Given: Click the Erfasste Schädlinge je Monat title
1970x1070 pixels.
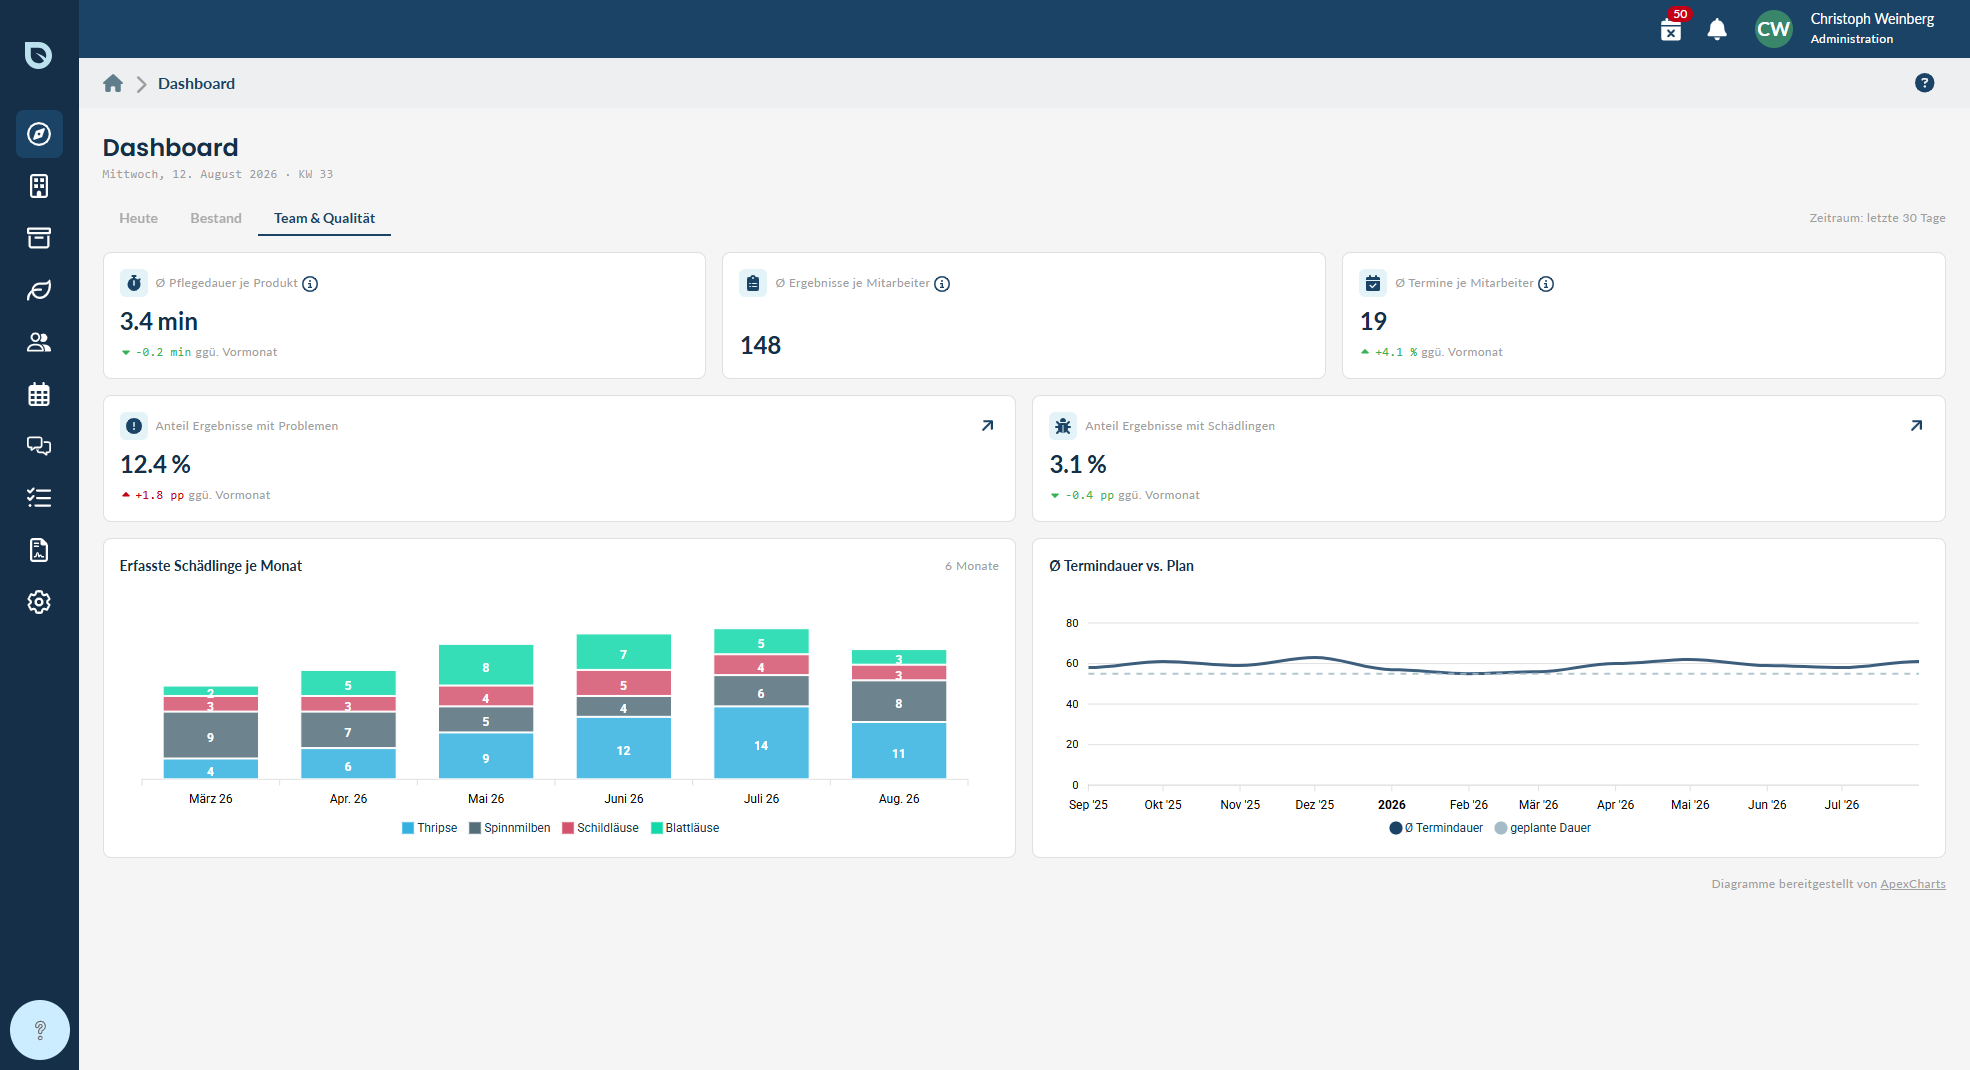Looking at the screenshot, I should tap(211, 566).
